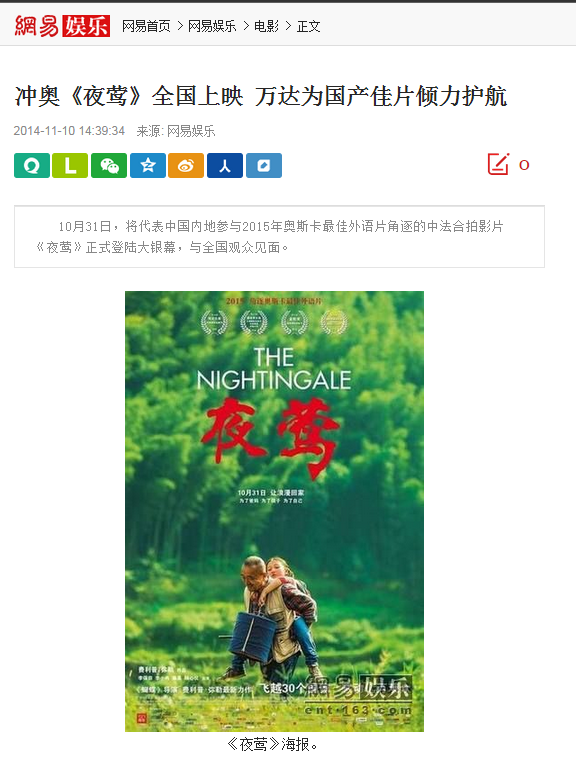Share article to WeChat

tap(109, 165)
